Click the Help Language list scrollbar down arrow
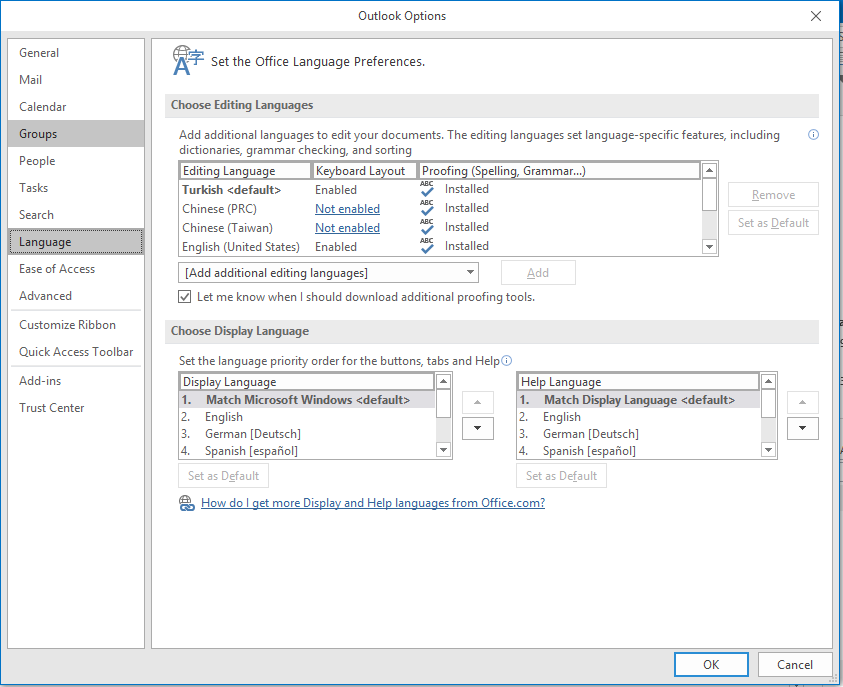 point(769,450)
